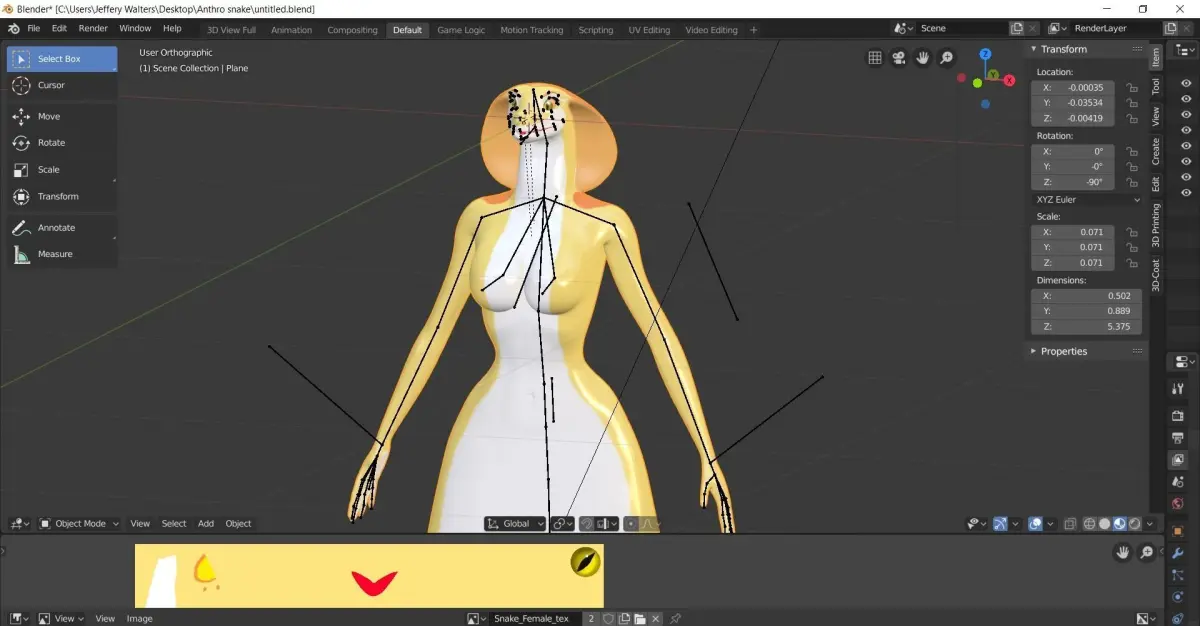Open the Scene properties tab
Image resolution: width=1200 pixels, height=626 pixels.
click(1178, 482)
